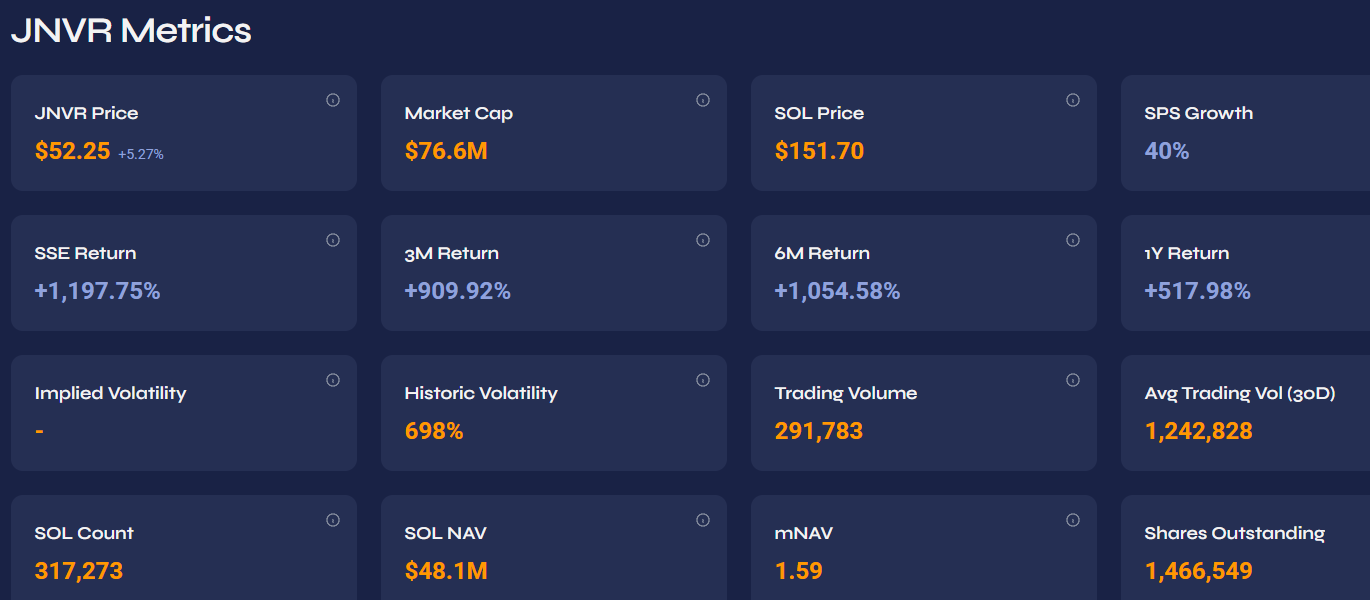The width and height of the screenshot is (1370, 600).
Task: Click the Implied Volatility info icon
Action: 333,380
